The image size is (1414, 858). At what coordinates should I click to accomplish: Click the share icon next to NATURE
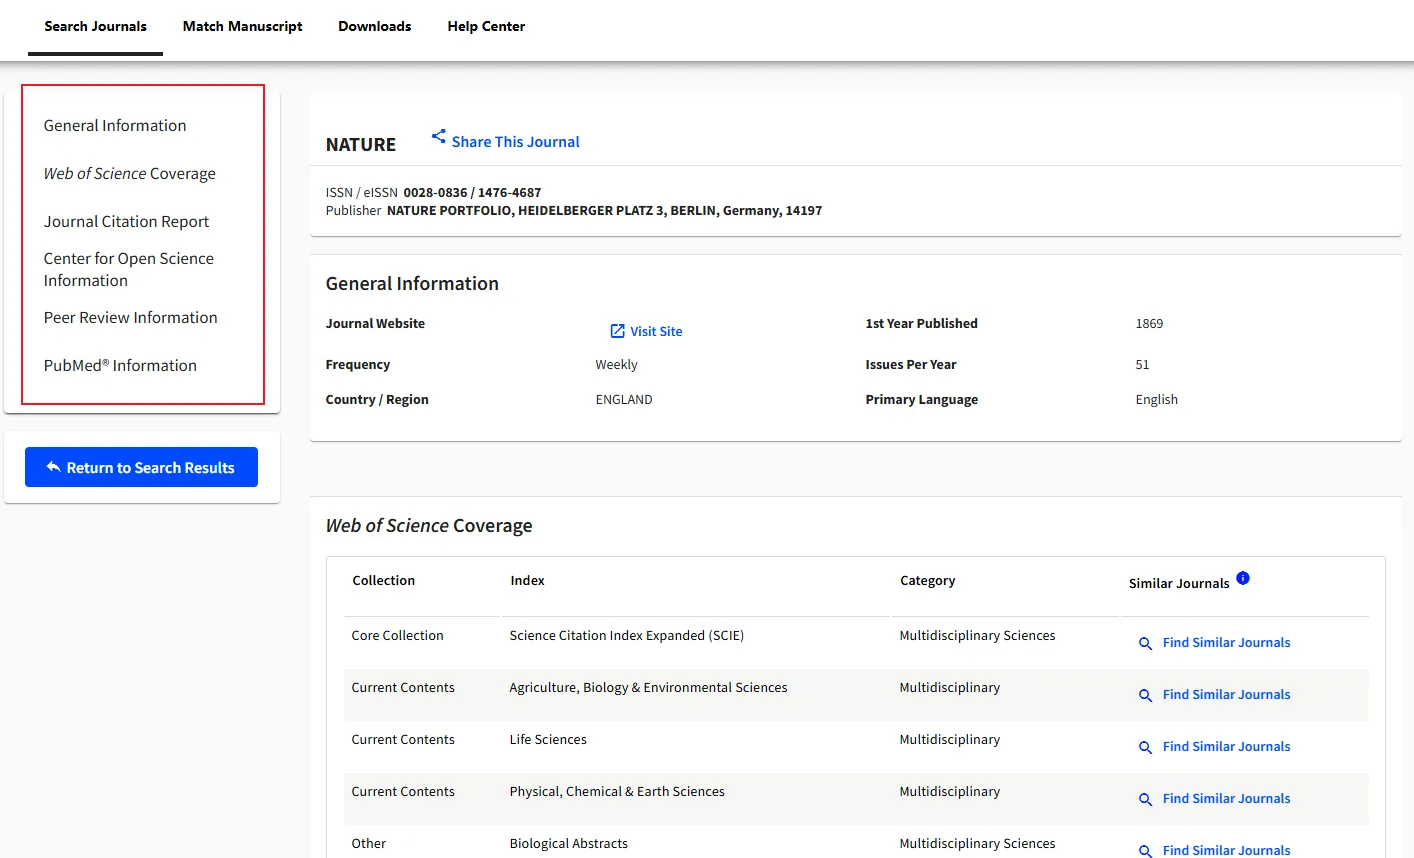[438, 137]
